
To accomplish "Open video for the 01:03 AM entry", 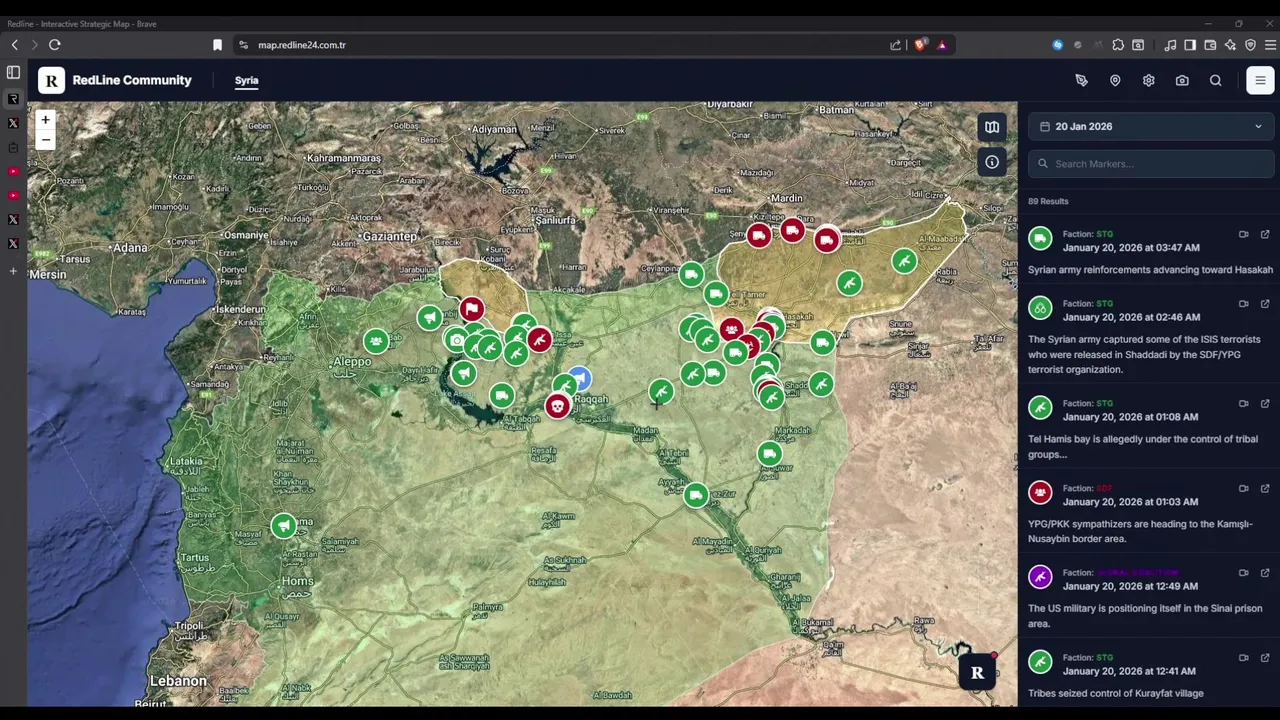I will tap(1243, 488).
